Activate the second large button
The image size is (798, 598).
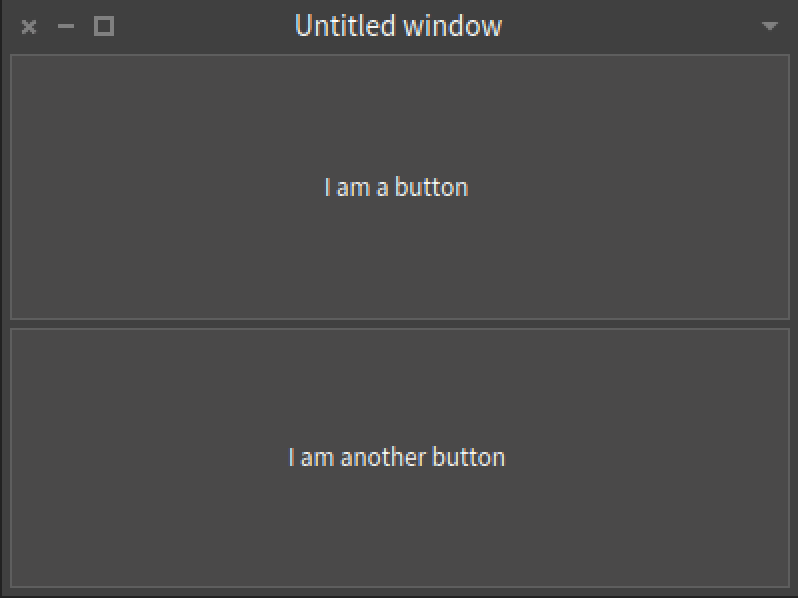(399, 457)
